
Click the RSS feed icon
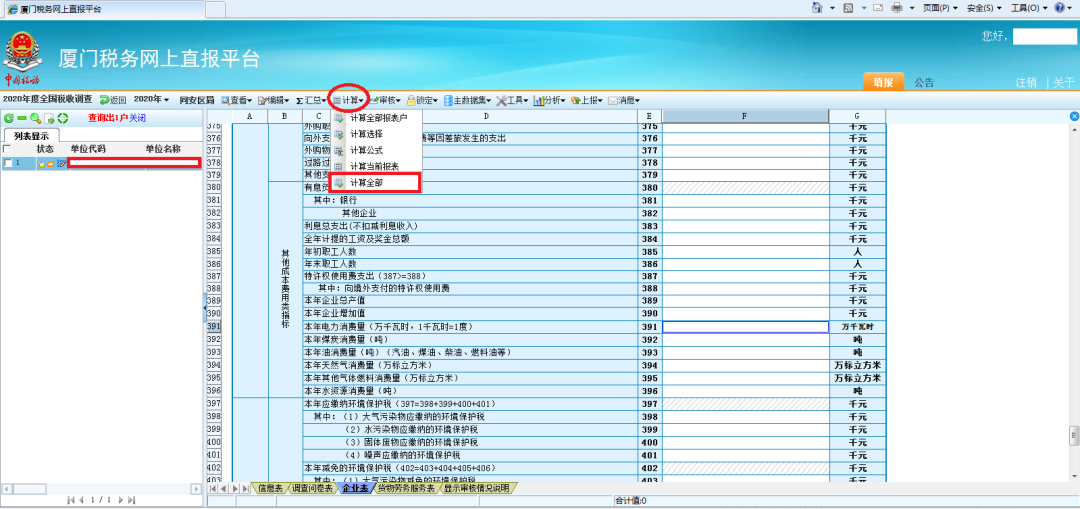pyautogui.click(x=849, y=8)
